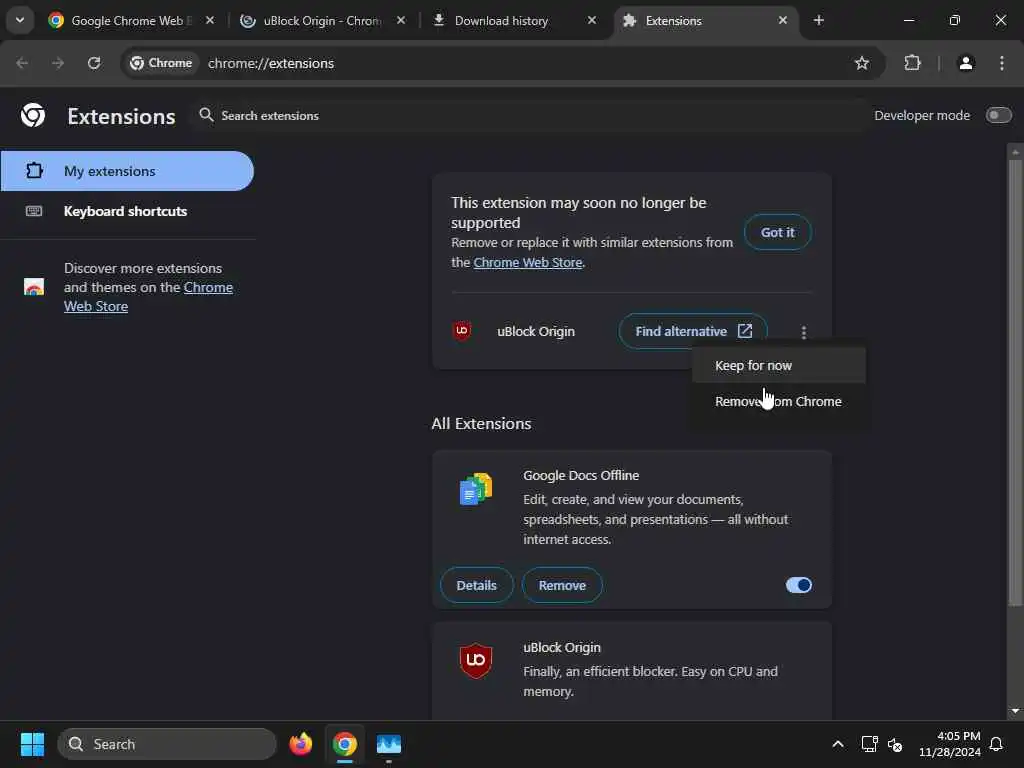
Task: Open the taskbar clock and date
Action: click(950, 744)
